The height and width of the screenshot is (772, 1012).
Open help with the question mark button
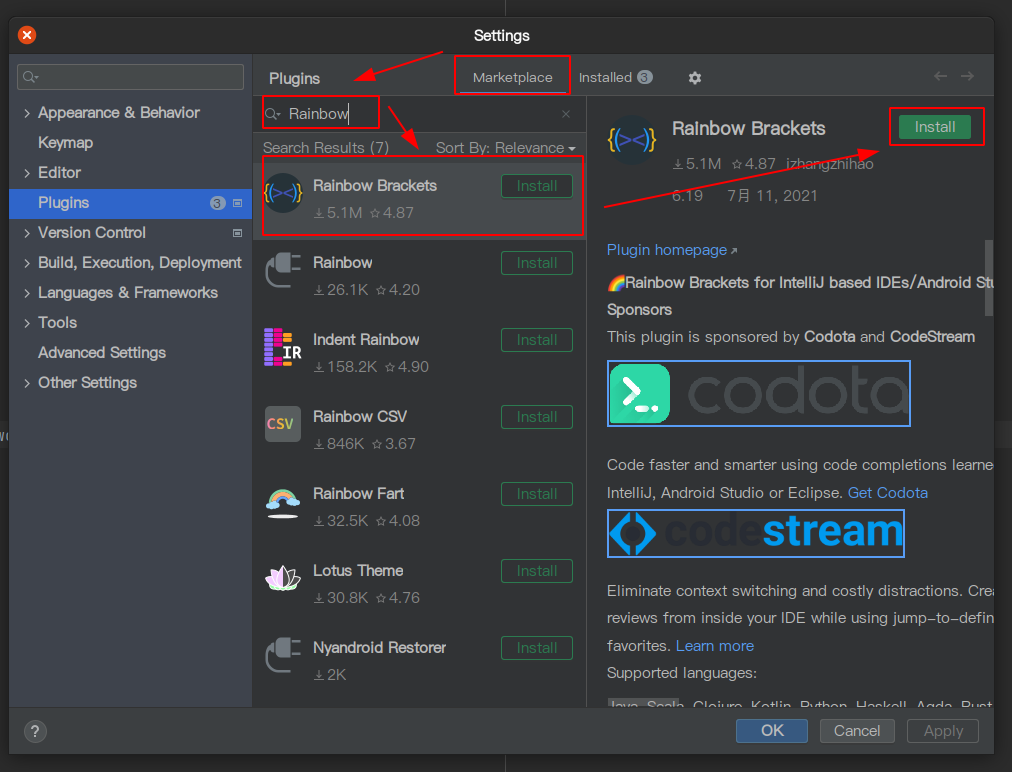(35, 731)
